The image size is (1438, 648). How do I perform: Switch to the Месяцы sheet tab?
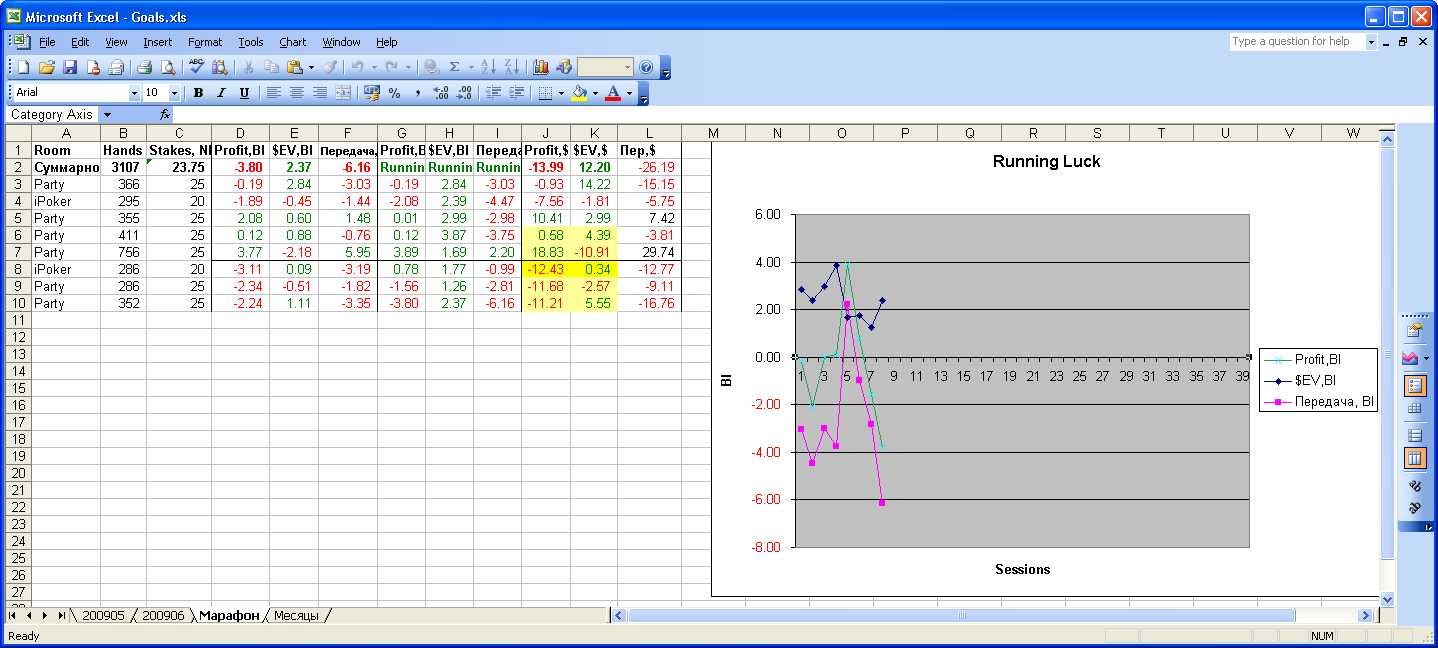click(296, 616)
